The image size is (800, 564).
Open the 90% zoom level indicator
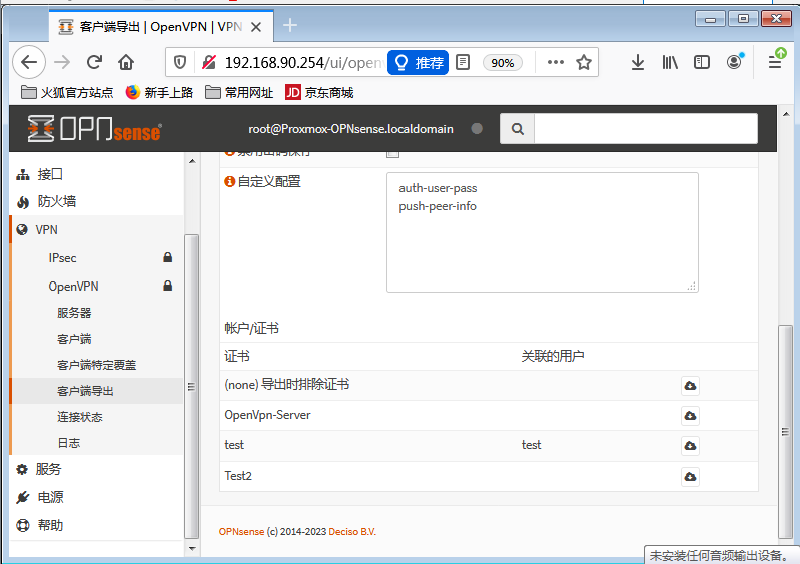pos(502,62)
